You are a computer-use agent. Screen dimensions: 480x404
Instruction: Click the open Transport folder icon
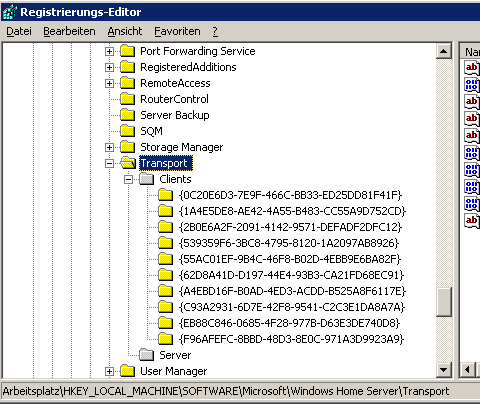128,163
